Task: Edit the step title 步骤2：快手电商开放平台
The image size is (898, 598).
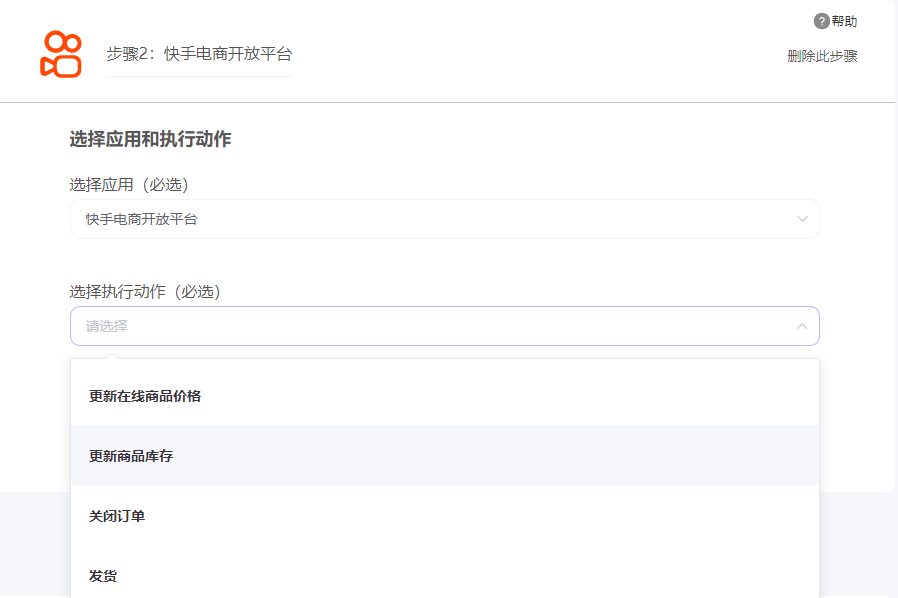Action: [199, 54]
